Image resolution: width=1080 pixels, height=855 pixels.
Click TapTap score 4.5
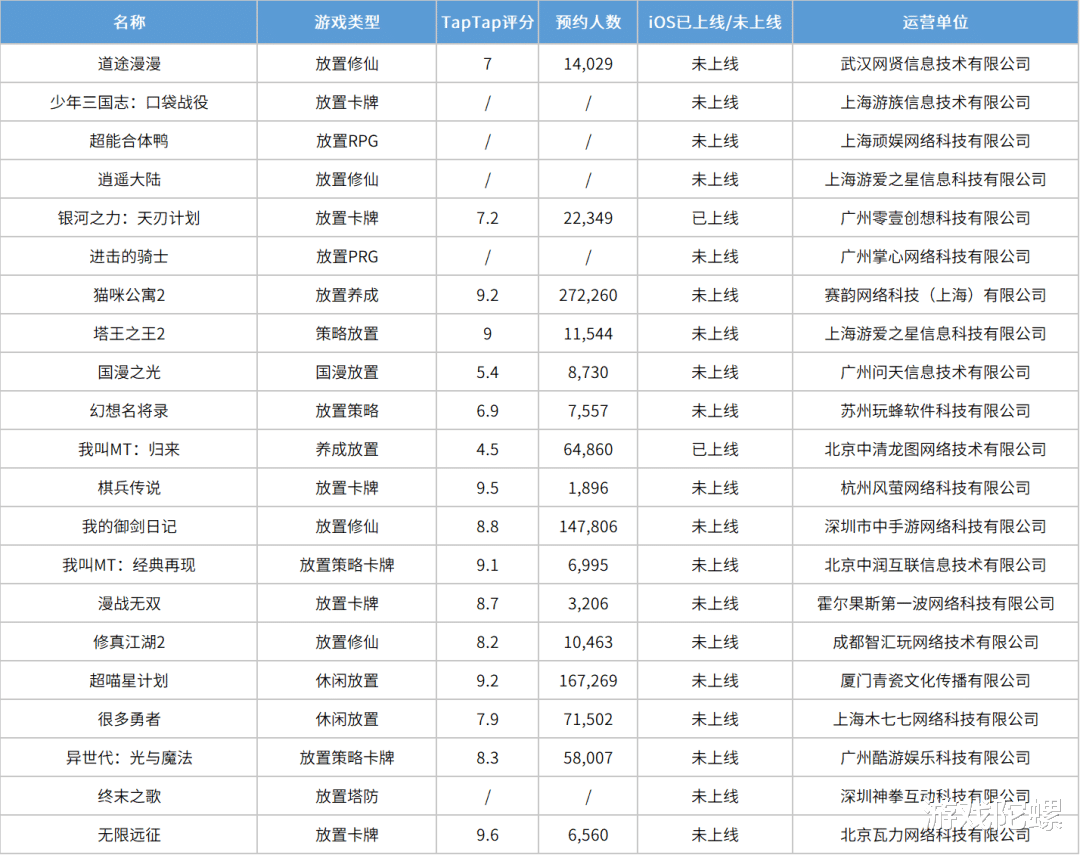(x=488, y=450)
